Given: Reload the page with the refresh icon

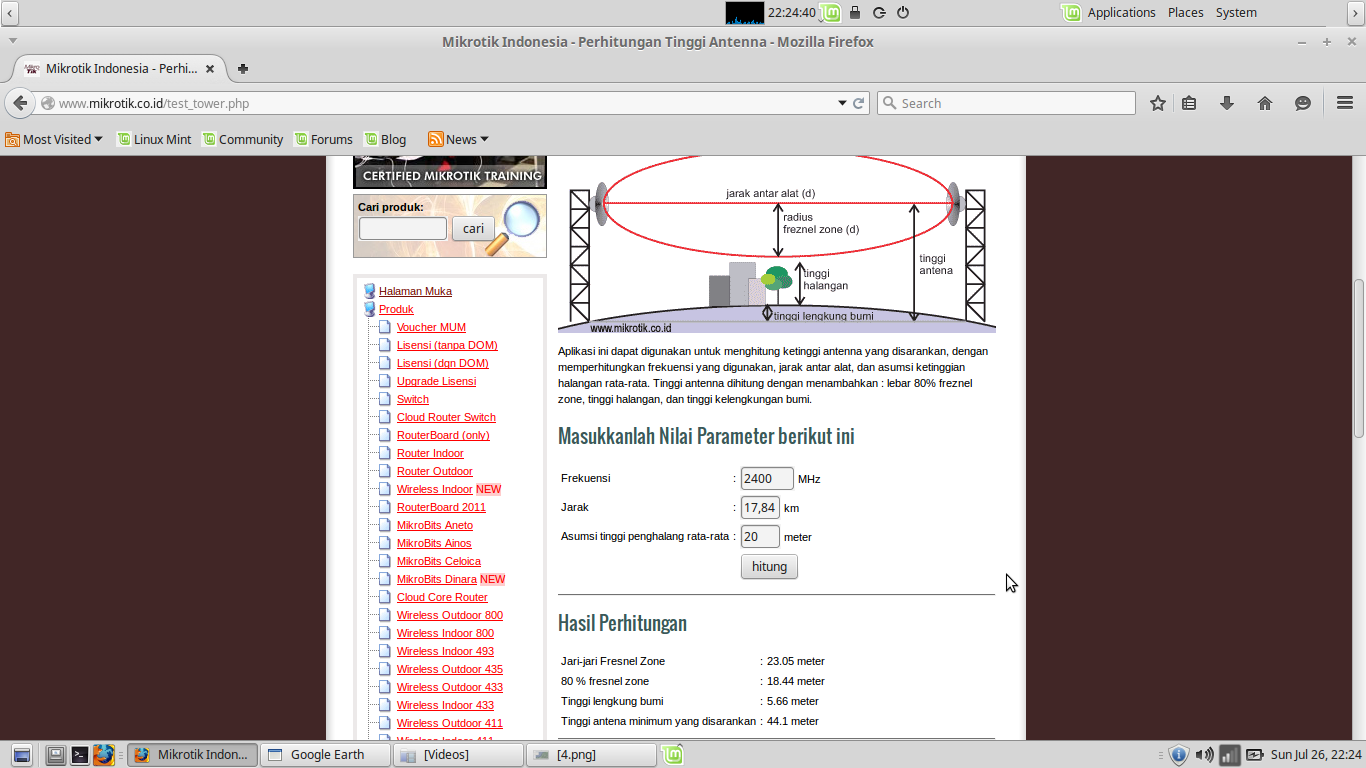Looking at the screenshot, I should [858, 103].
